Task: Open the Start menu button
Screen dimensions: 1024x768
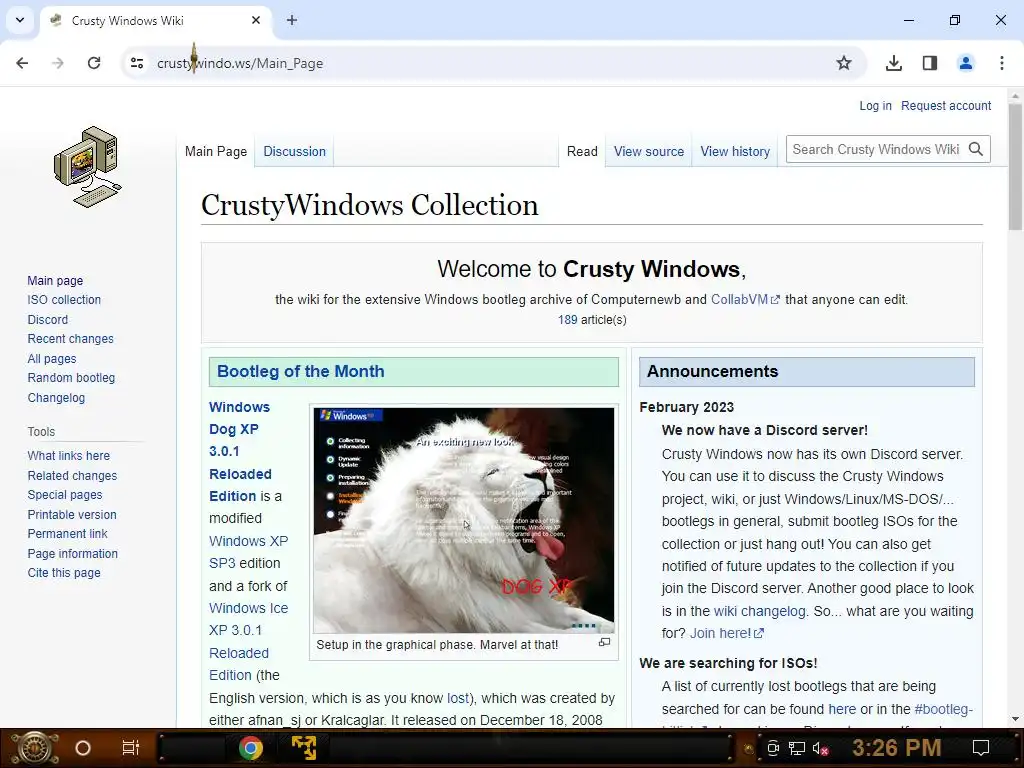Action: coord(34,748)
